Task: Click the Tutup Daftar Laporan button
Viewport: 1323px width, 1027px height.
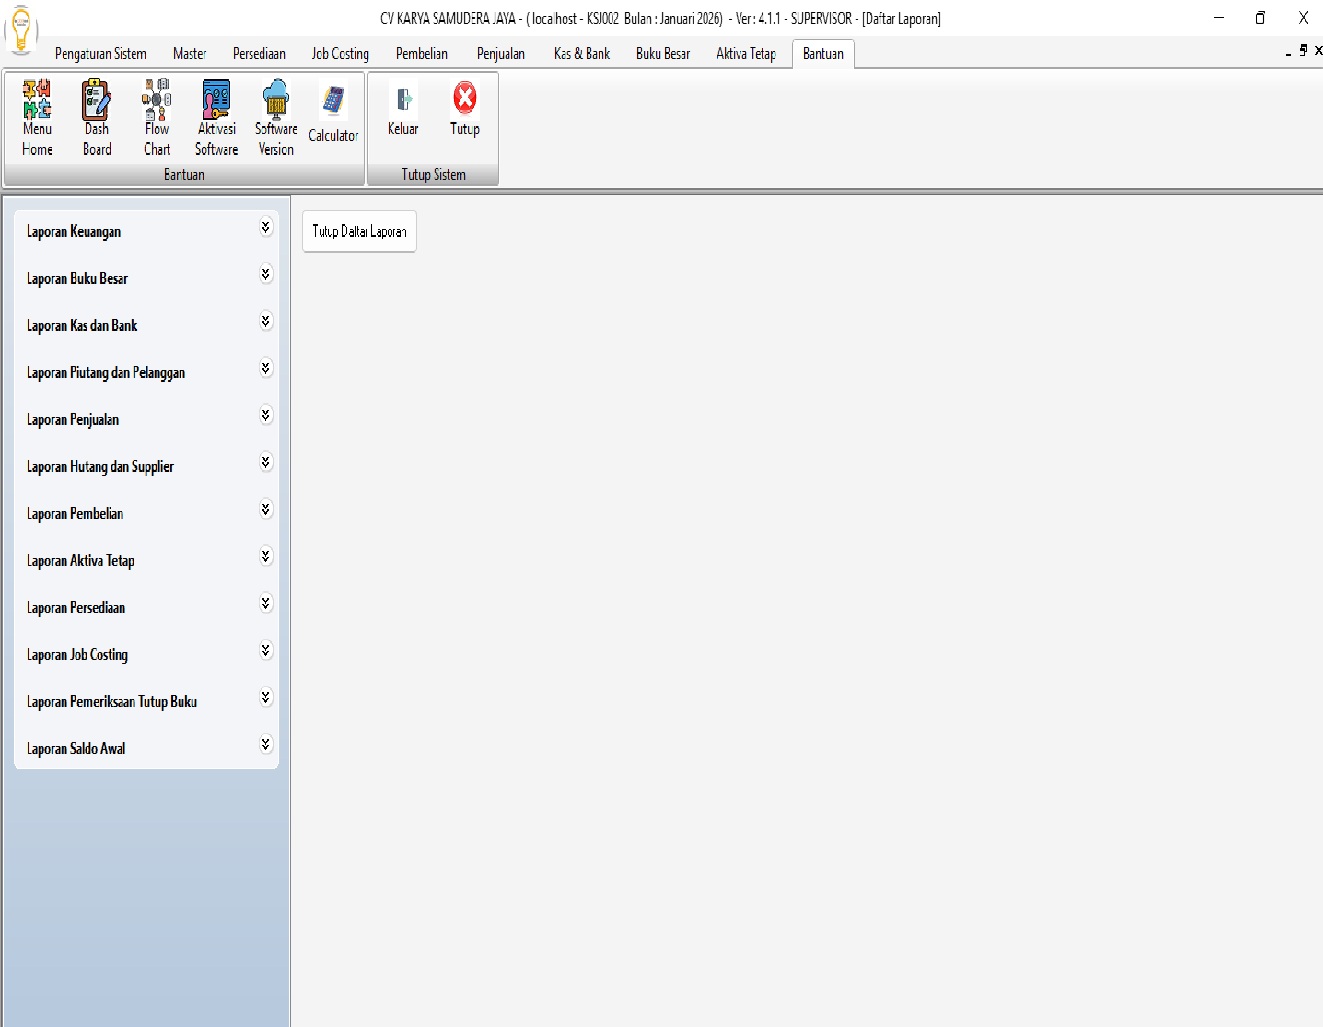Action: (x=359, y=231)
